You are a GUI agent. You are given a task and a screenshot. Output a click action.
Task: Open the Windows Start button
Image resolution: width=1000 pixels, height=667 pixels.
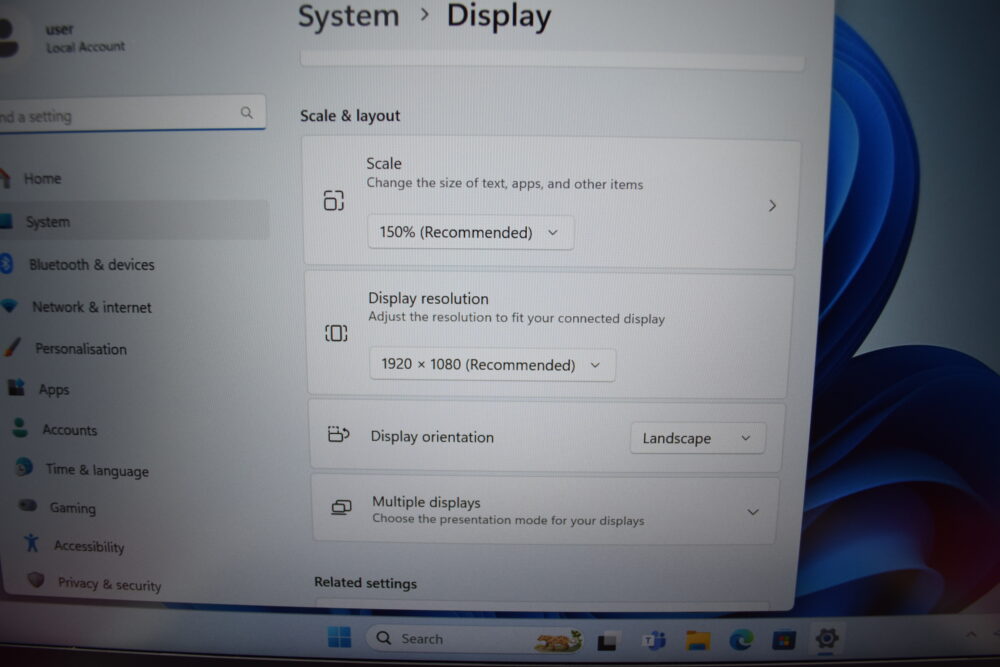click(339, 636)
